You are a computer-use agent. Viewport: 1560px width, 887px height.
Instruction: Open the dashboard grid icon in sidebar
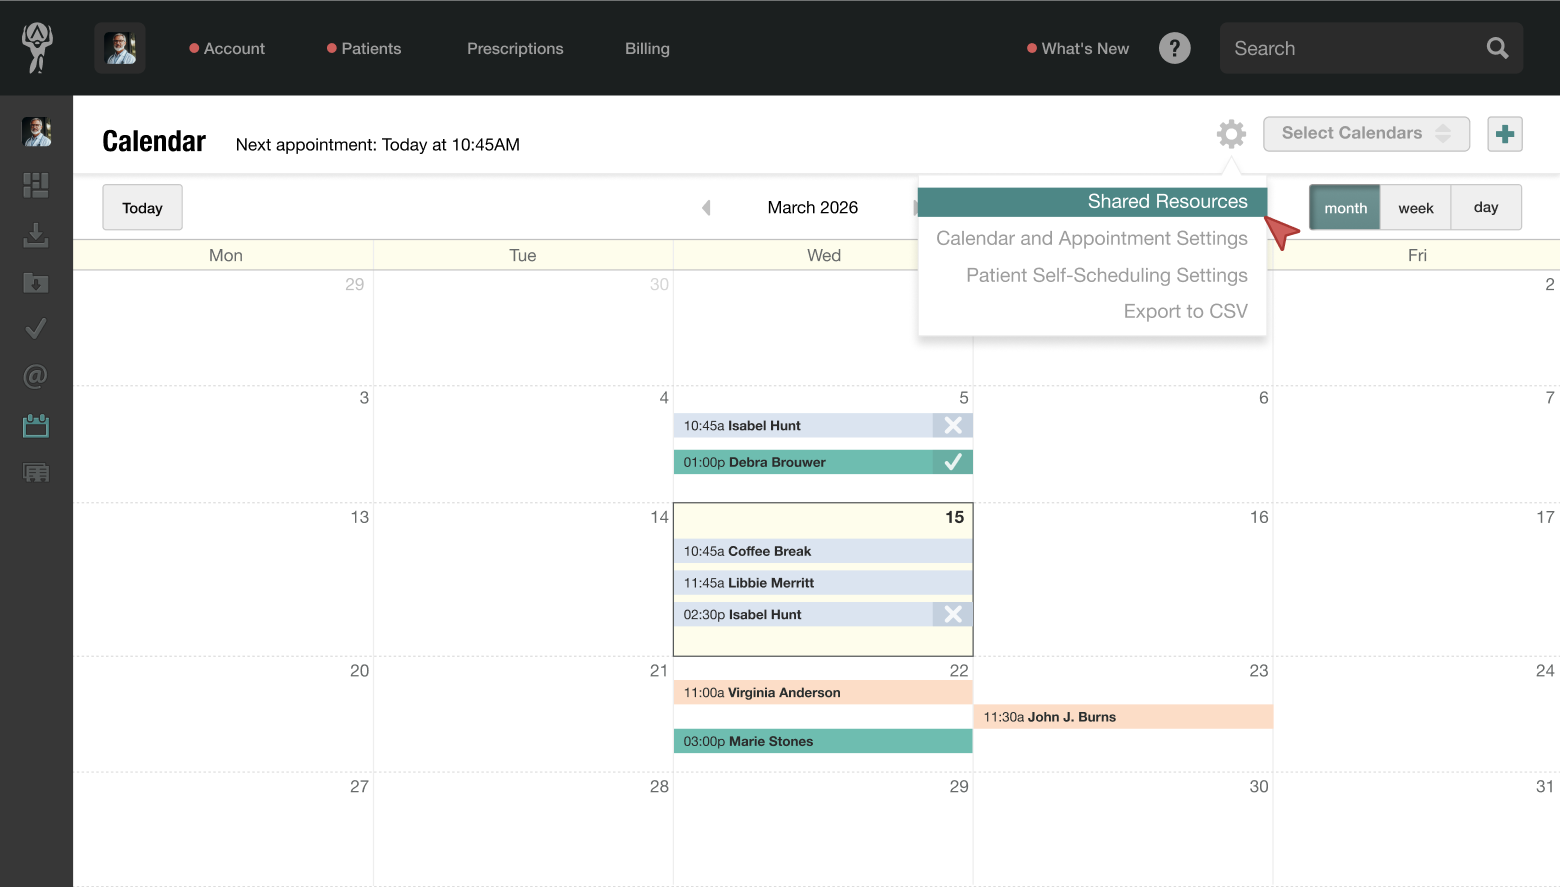(36, 185)
